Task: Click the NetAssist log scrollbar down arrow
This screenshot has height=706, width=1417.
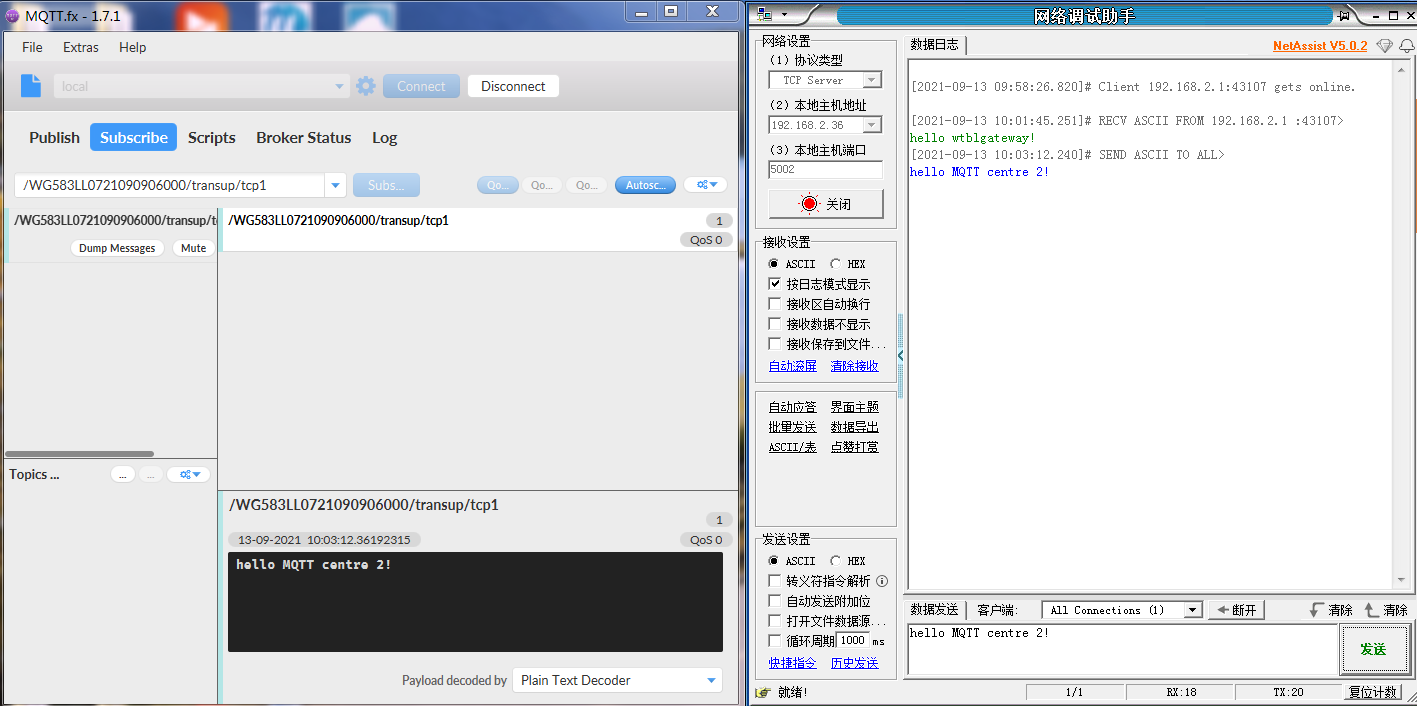Action: point(1400,581)
